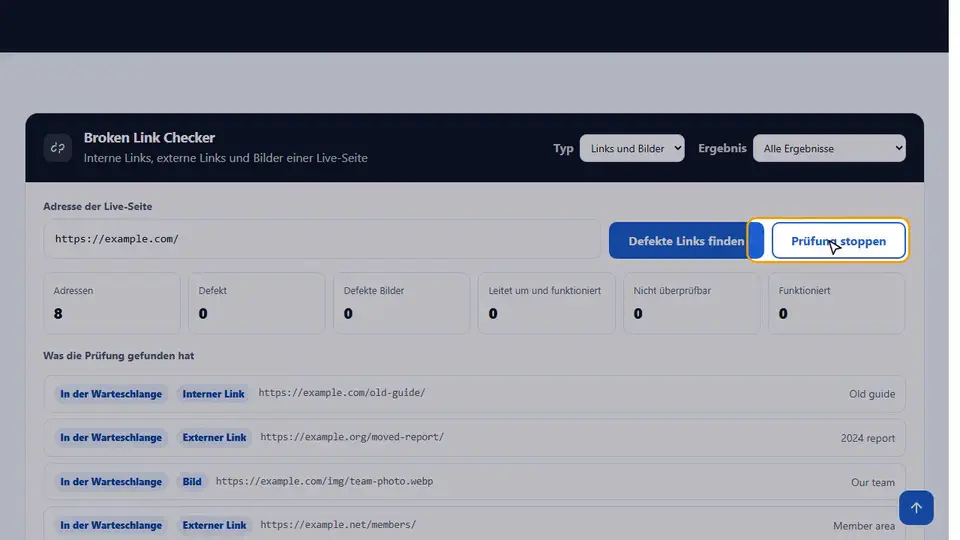
Task: Click the scroll-to-top arrow button
Action: [x=916, y=508]
